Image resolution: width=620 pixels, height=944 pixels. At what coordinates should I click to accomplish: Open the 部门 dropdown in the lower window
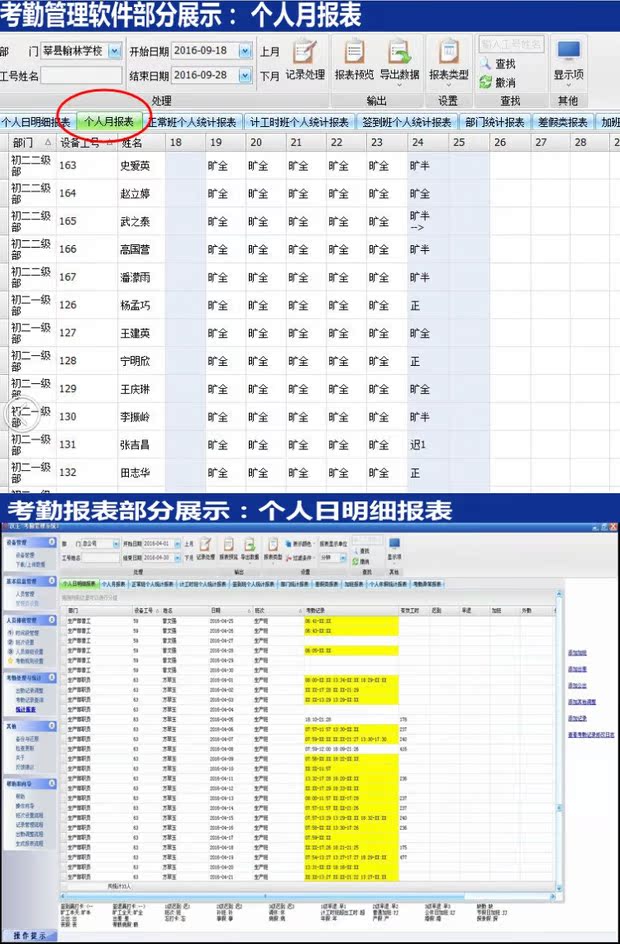click(x=116, y=544)
